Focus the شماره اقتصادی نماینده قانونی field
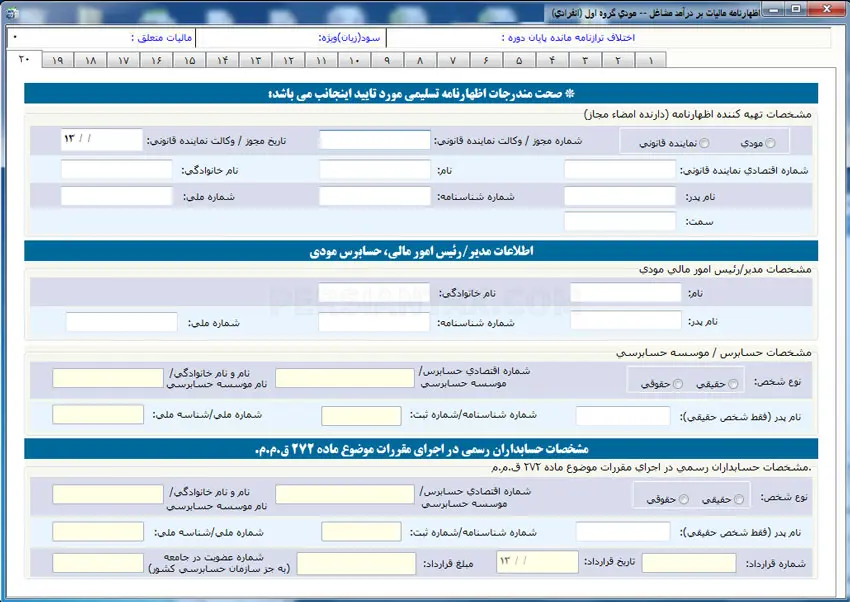Image resolution: width=850 pixels, height=602 pixels. point(620,170)
